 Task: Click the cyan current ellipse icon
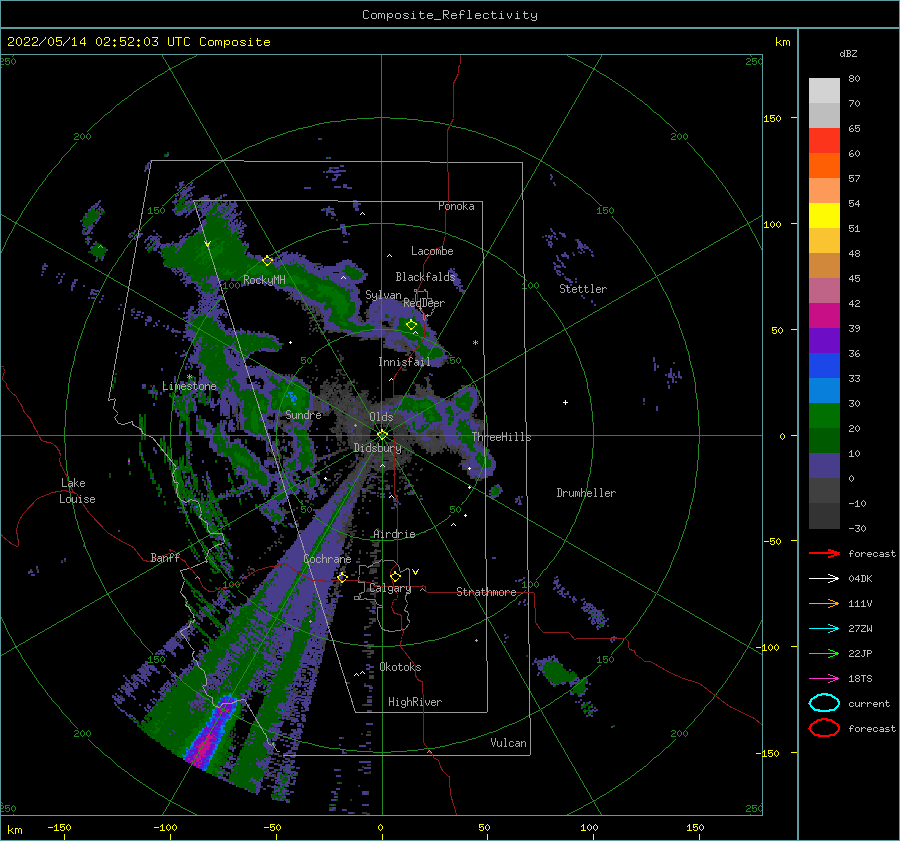pyautogui.click(x=824, y=703)
